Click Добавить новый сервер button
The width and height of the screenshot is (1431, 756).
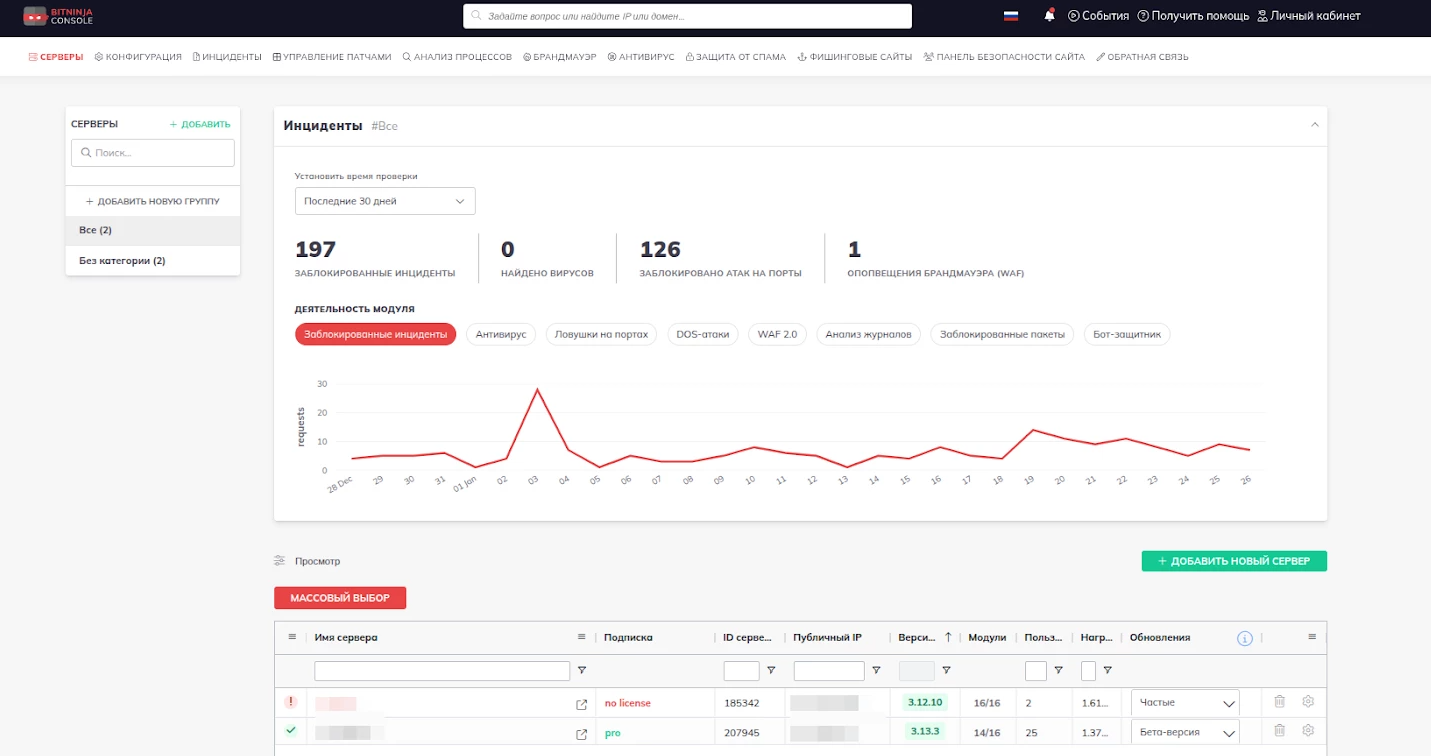click(x=1234, y=561)
